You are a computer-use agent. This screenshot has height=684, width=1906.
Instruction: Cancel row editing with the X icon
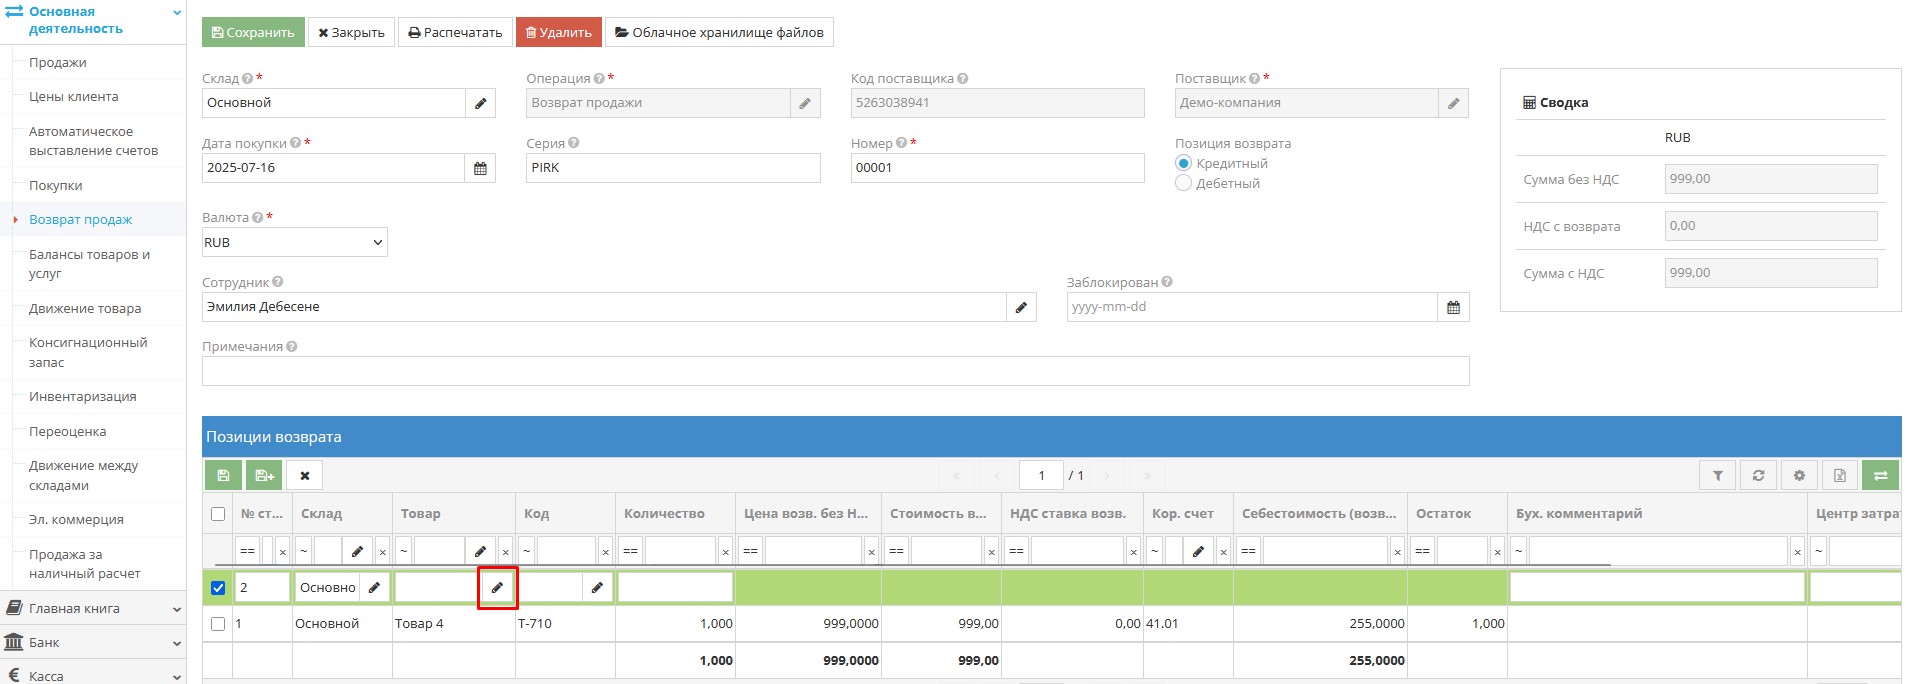pyautogui.click(x=305, y=475)
